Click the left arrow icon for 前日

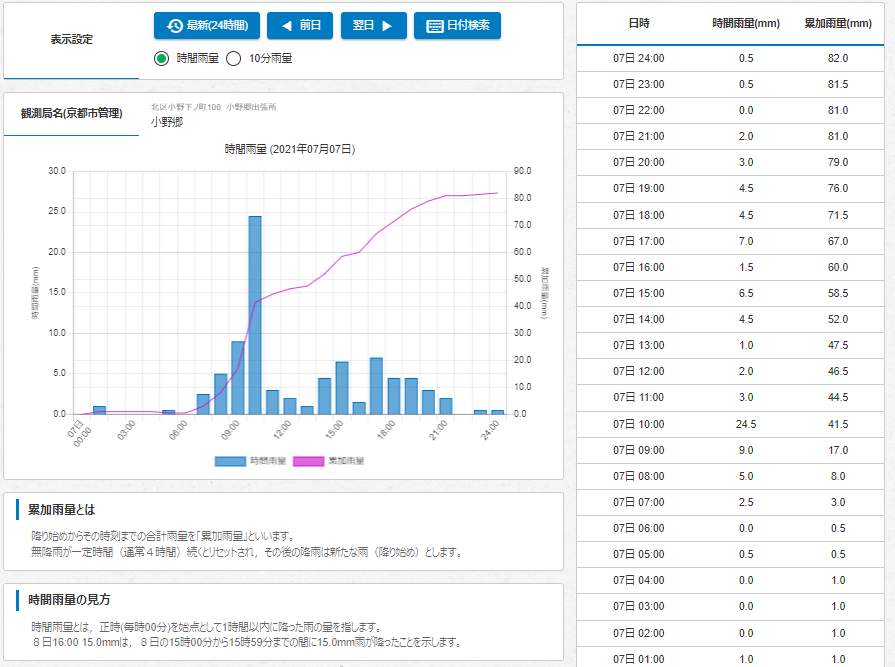click(287, 26)
